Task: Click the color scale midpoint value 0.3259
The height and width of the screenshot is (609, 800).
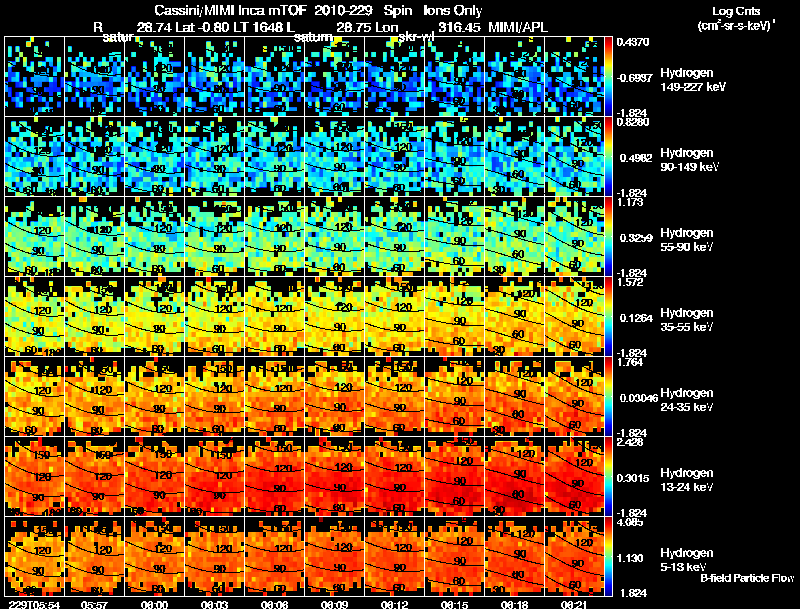Action: point(636,238)
